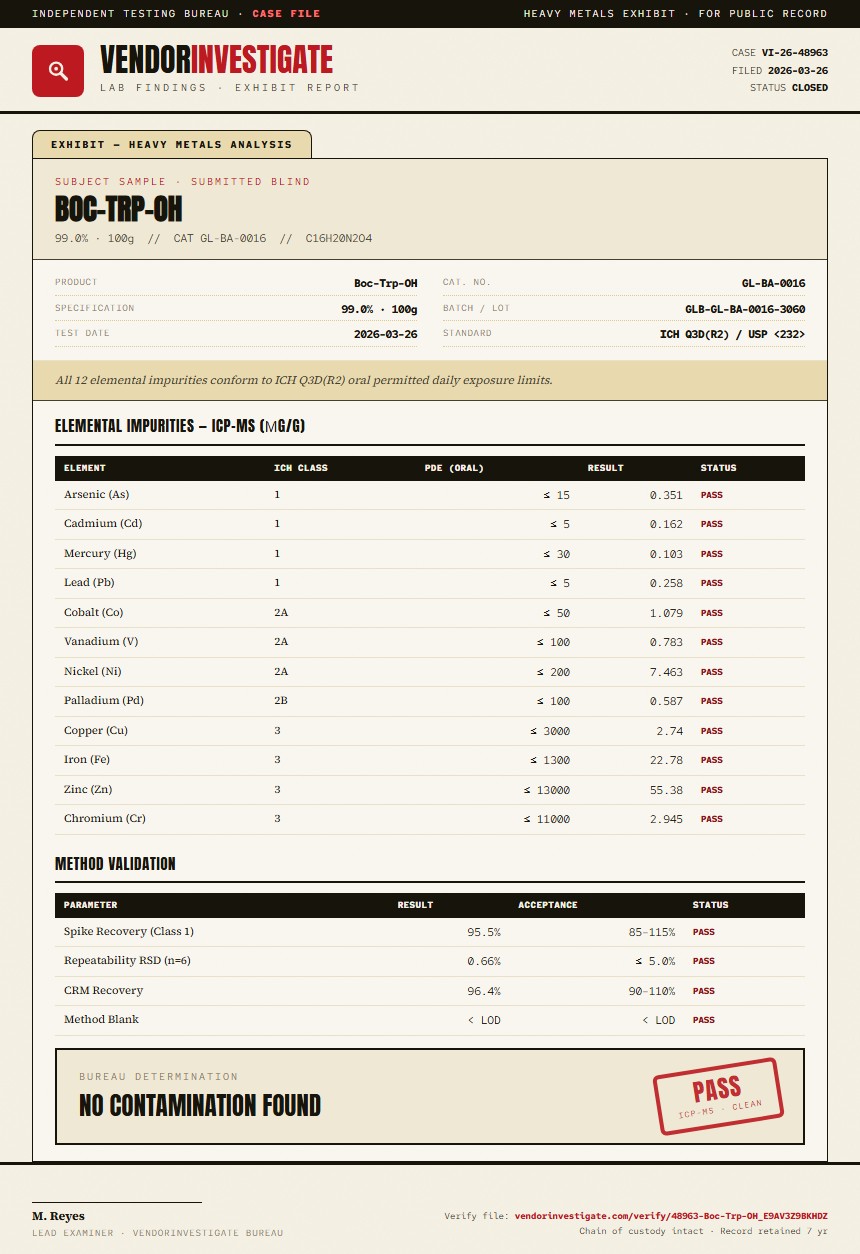Click the ICH Q3D(R2) / USP <232> standard

[732, 334]
